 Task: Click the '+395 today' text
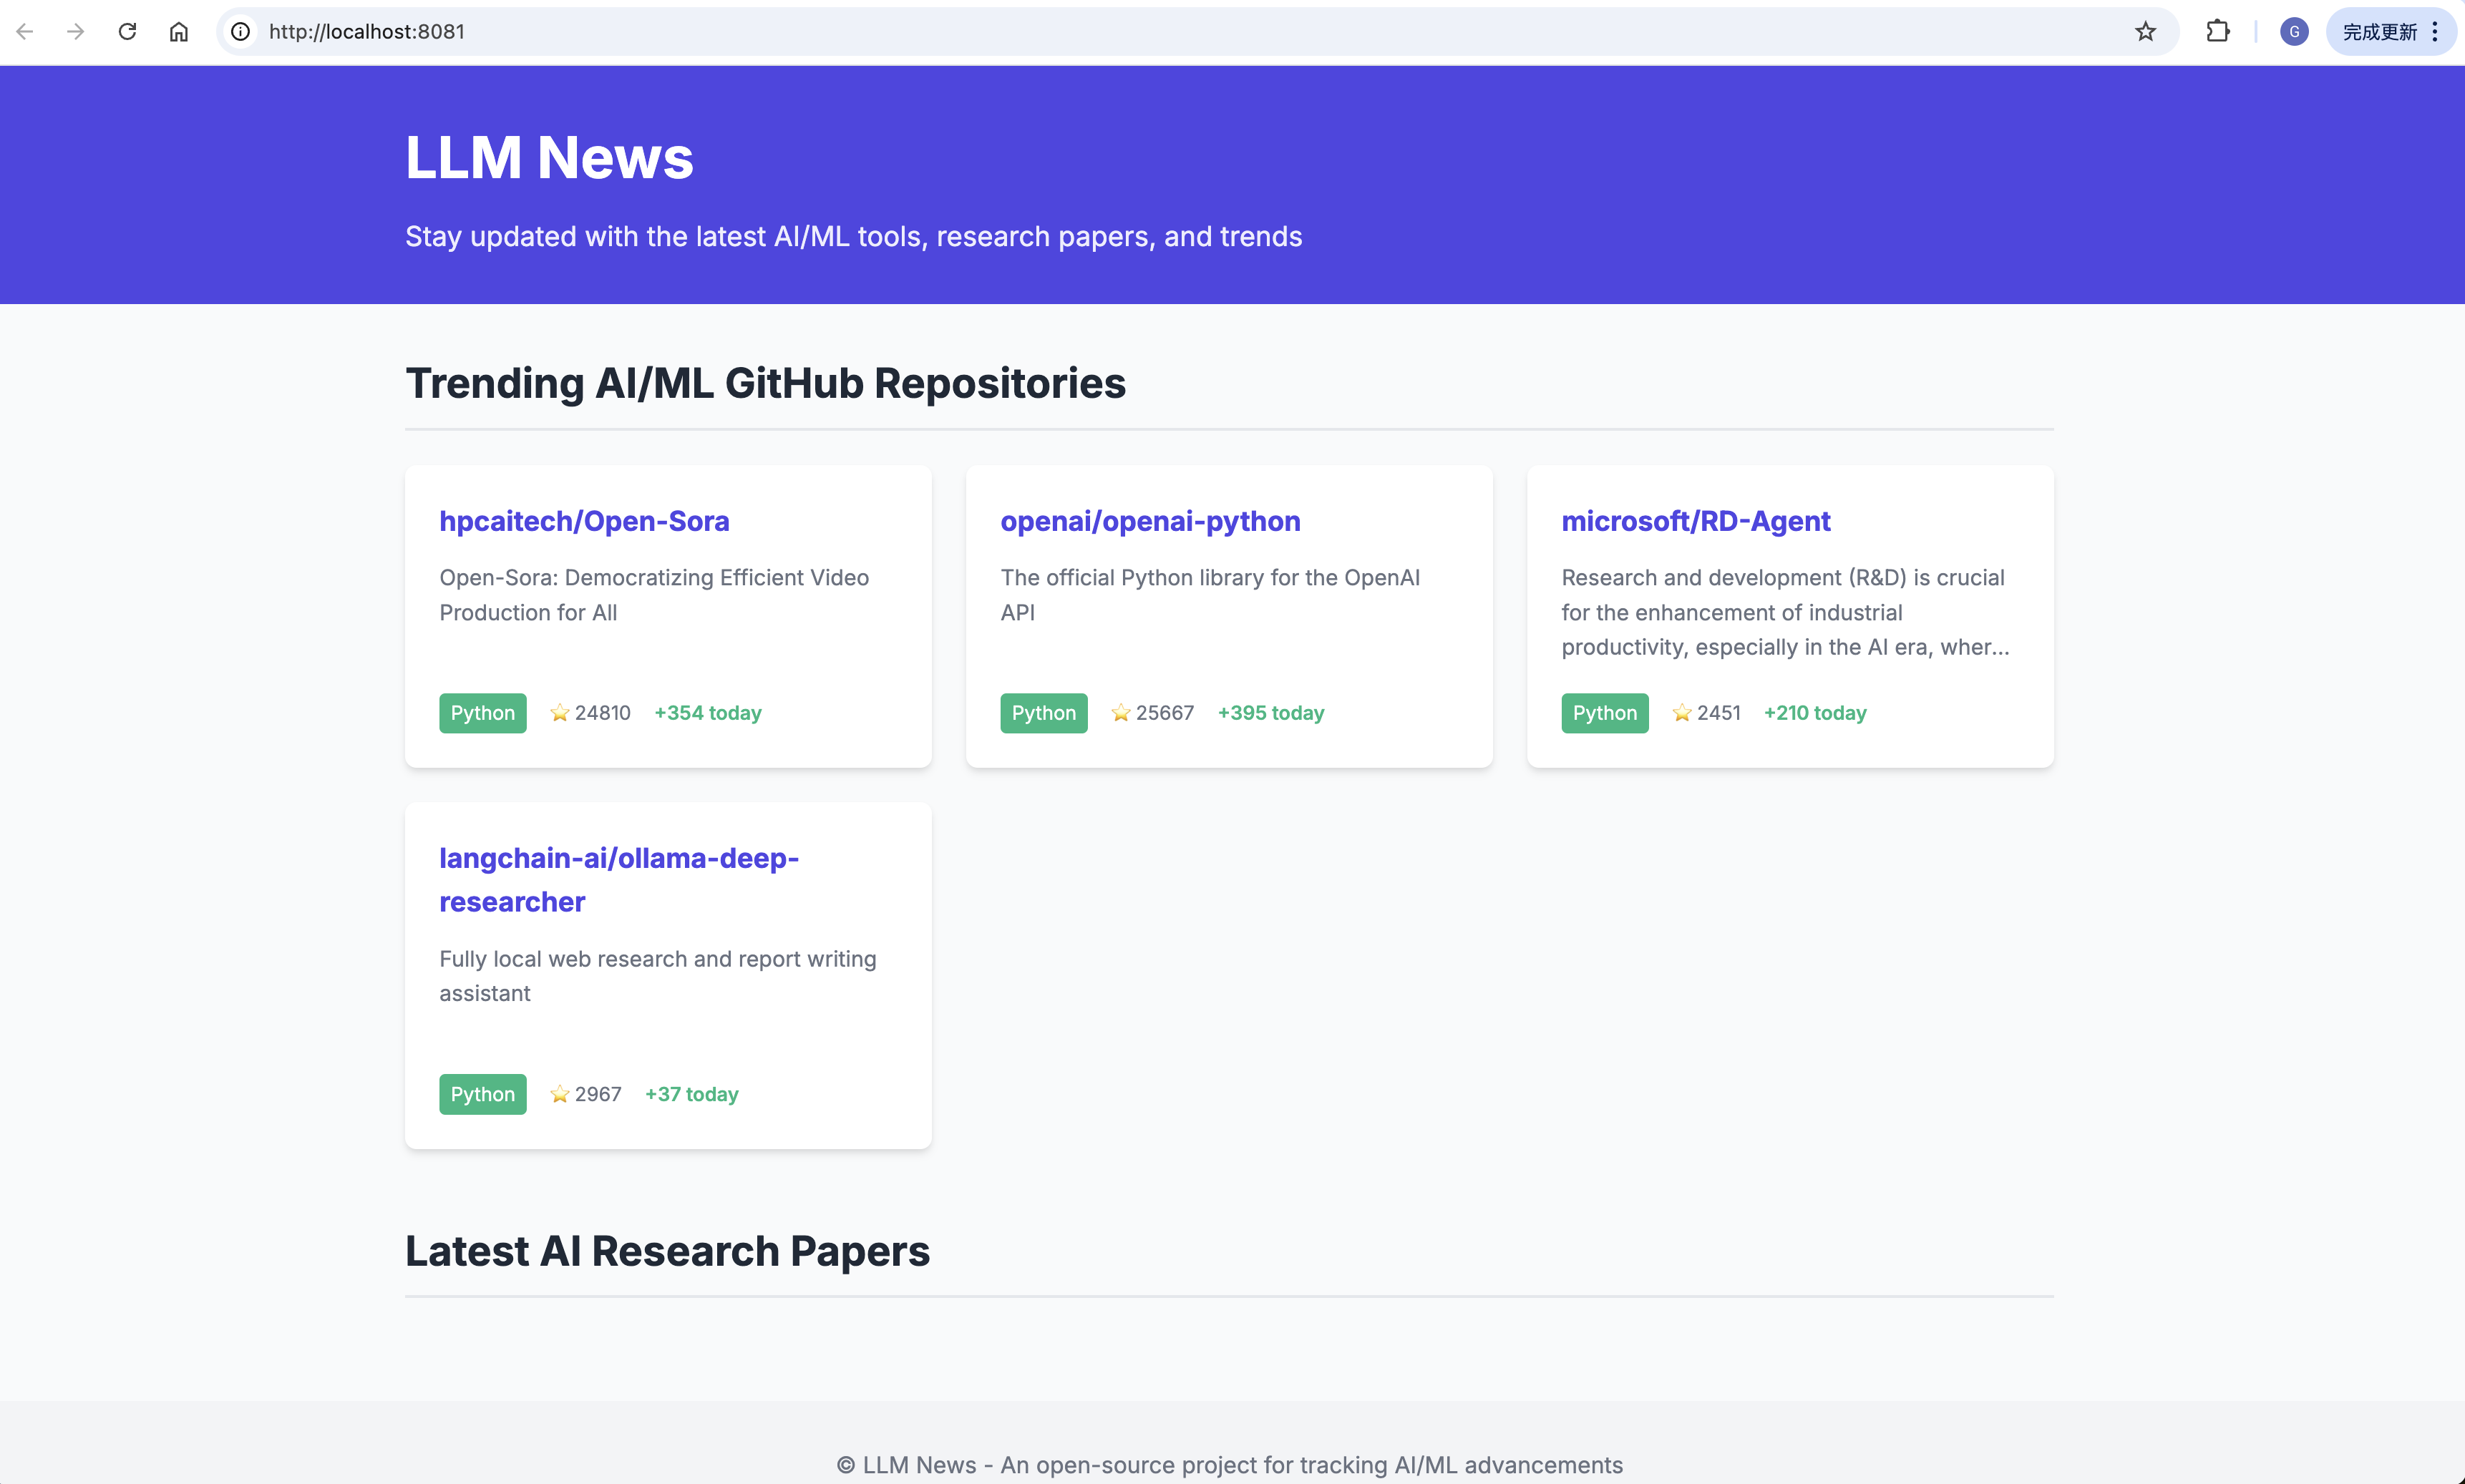(1271, 713)
